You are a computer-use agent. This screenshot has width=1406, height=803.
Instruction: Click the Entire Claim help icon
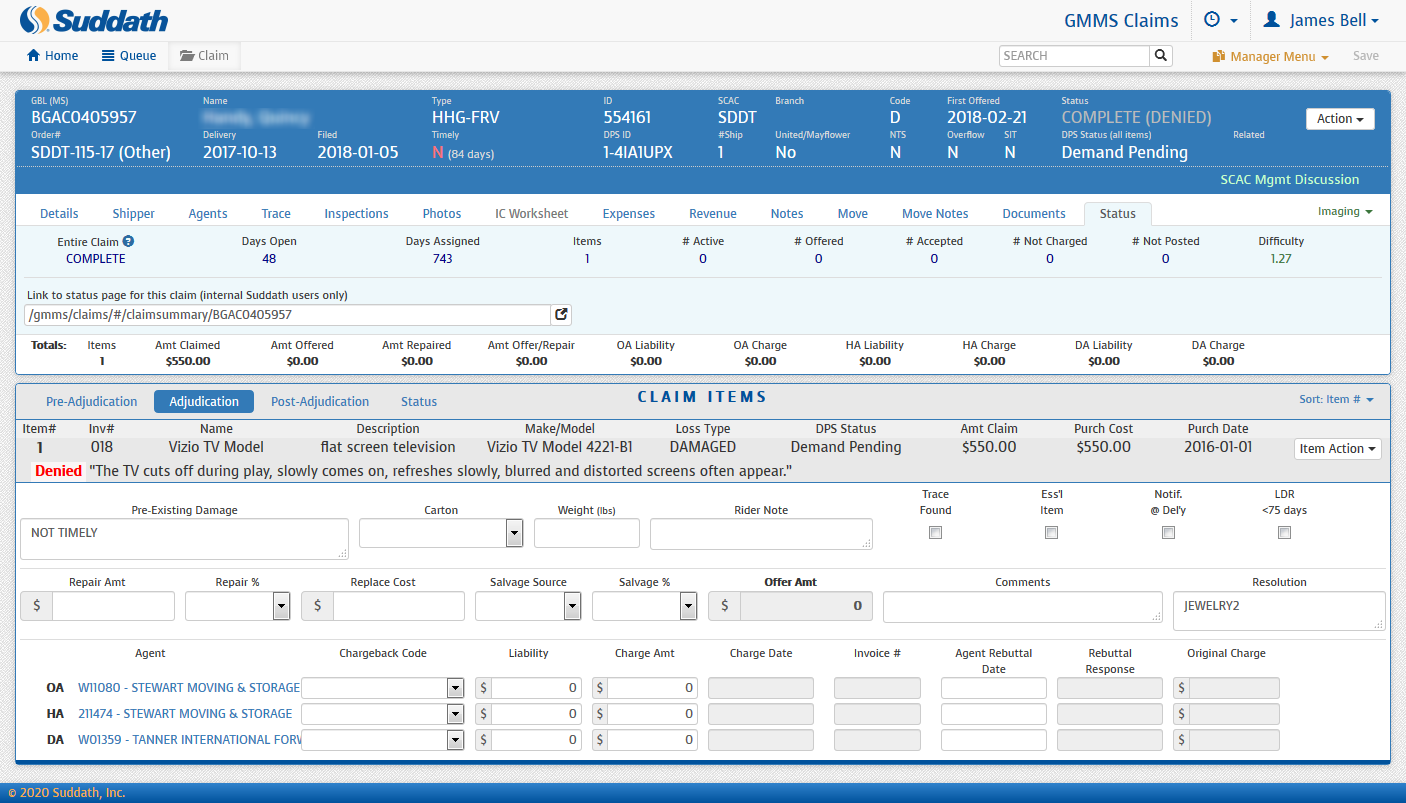click(129, 241)
